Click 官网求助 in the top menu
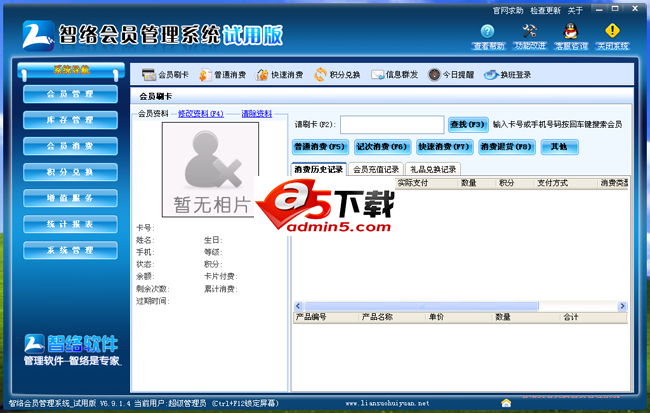 (508, 11)
